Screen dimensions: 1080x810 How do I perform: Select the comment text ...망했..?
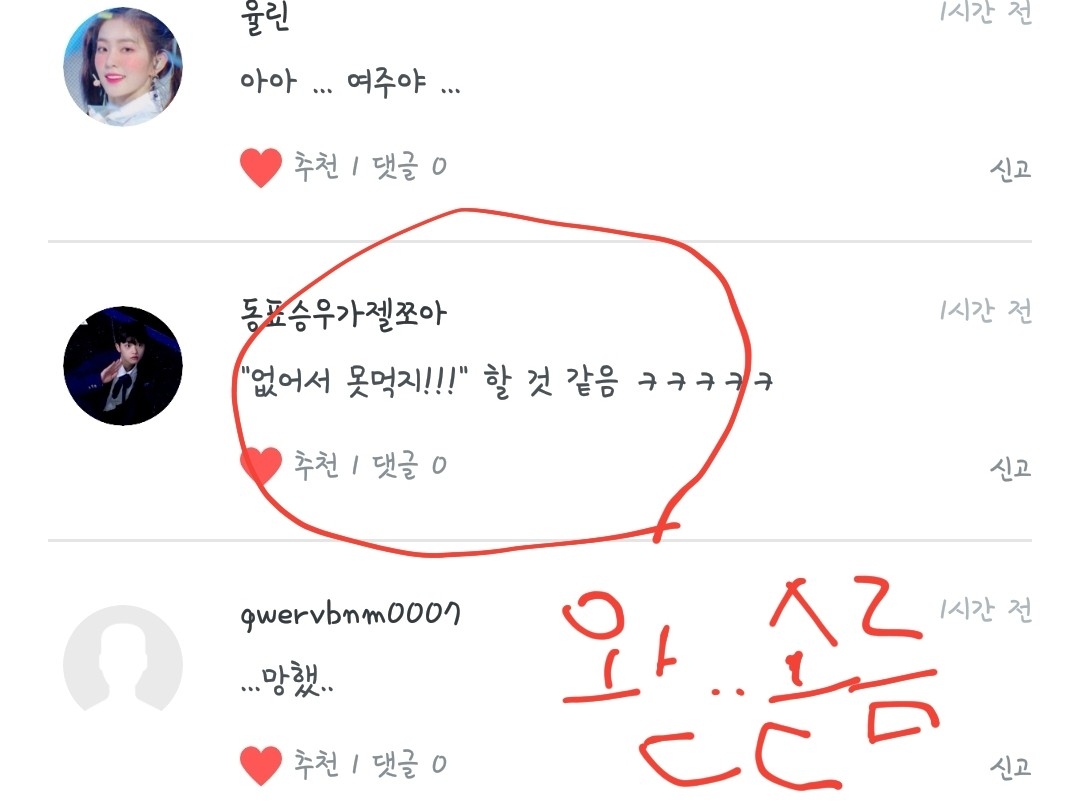(287, 679)
